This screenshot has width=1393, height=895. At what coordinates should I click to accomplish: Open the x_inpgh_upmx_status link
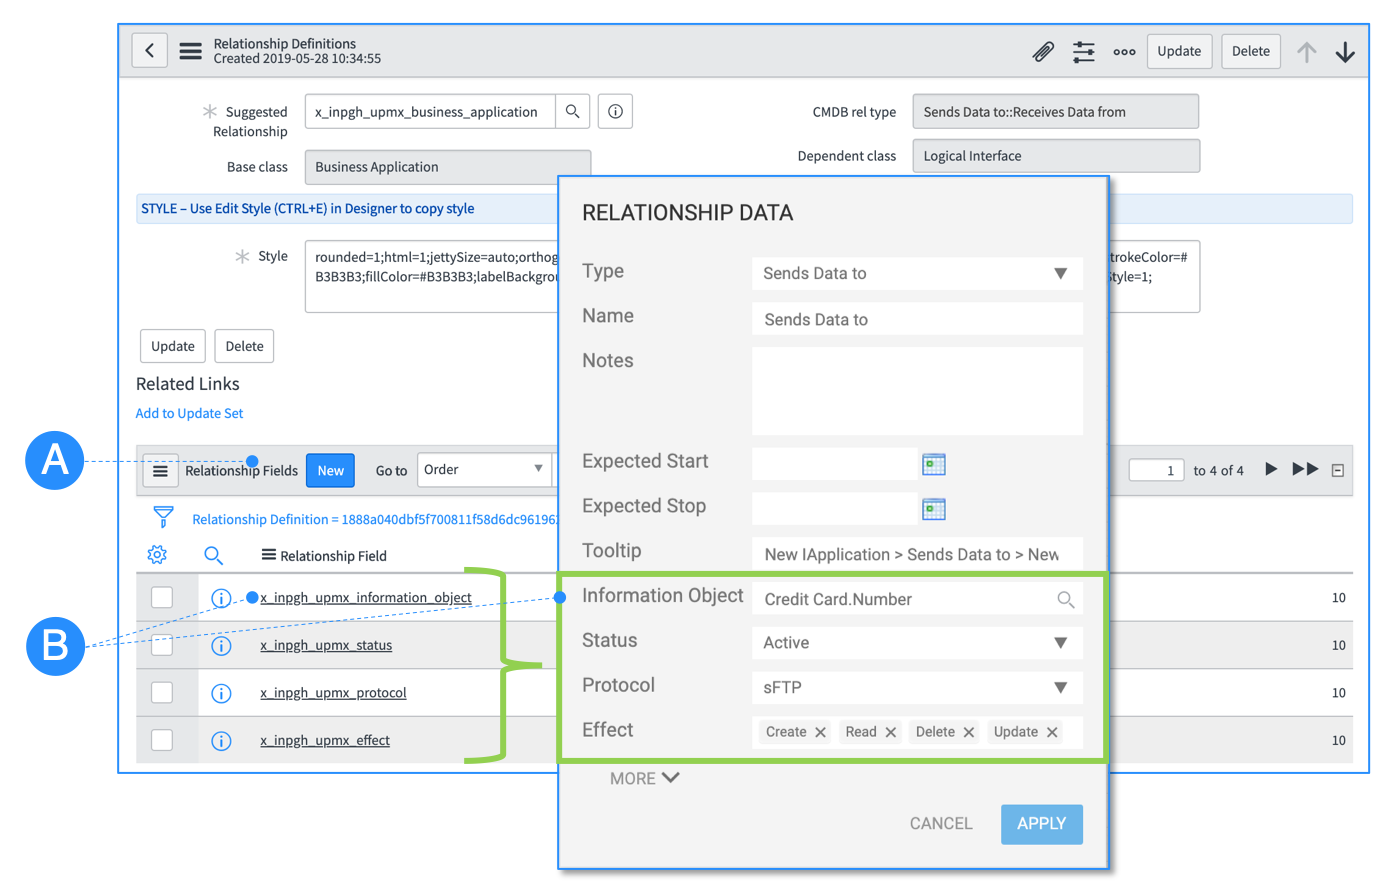tap(326, 646)
